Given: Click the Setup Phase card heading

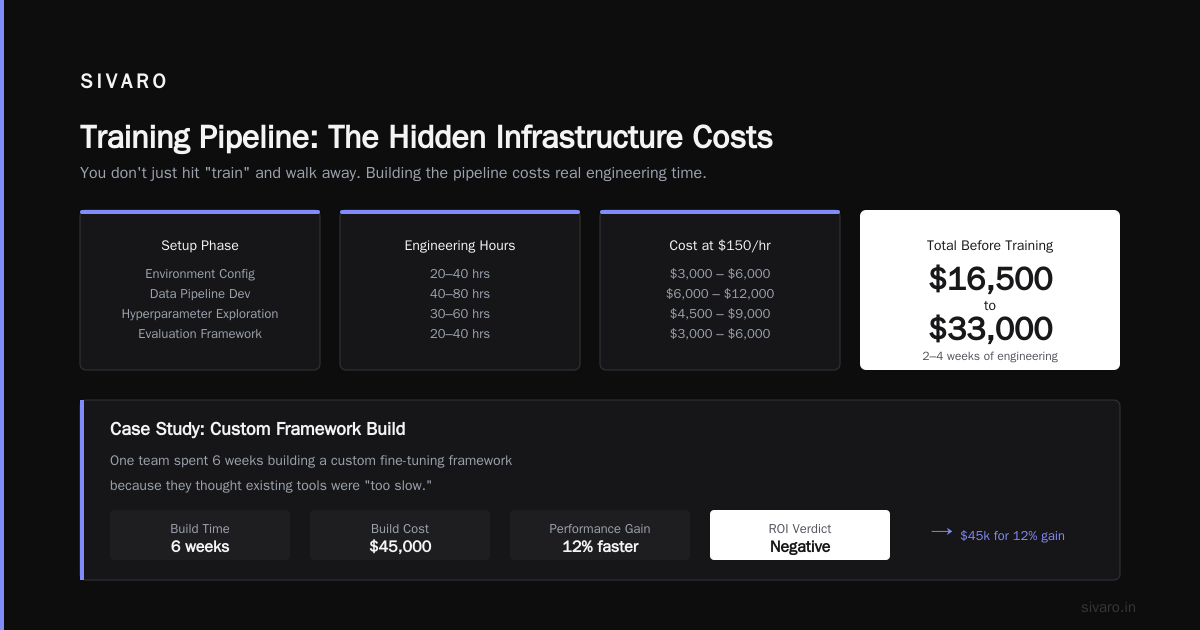Looking at the screenshot, I should pos(200,245).
